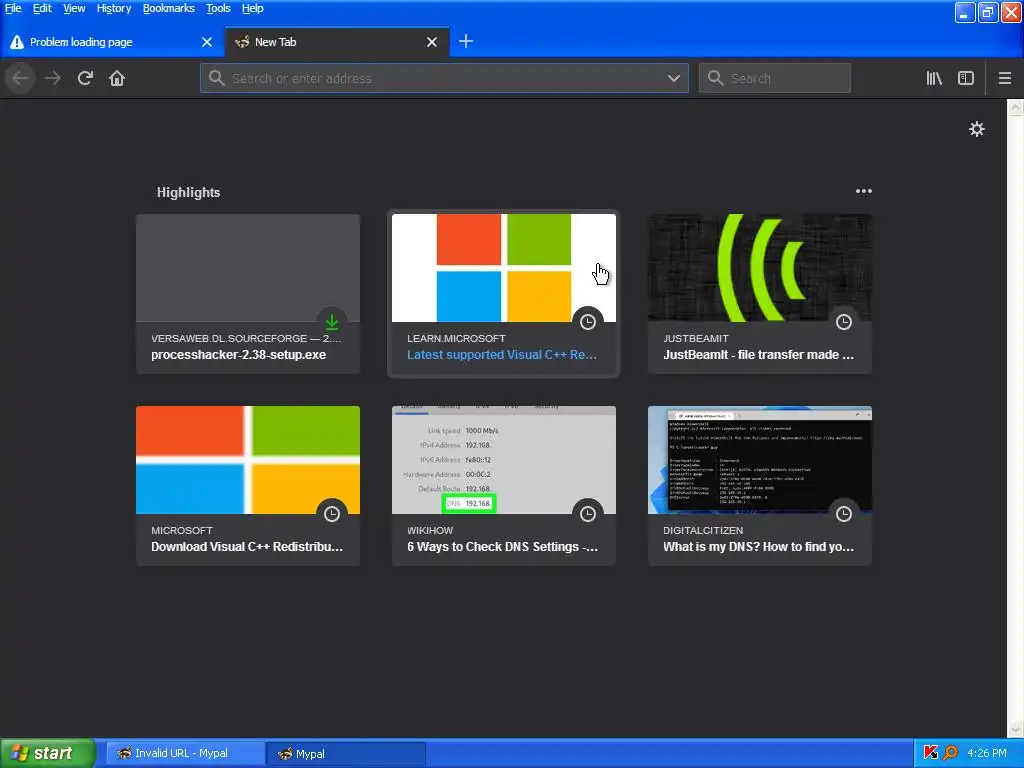
Task: Open processhacker-2.38-setup.exe highlight
Action: [x=238, y=355]
